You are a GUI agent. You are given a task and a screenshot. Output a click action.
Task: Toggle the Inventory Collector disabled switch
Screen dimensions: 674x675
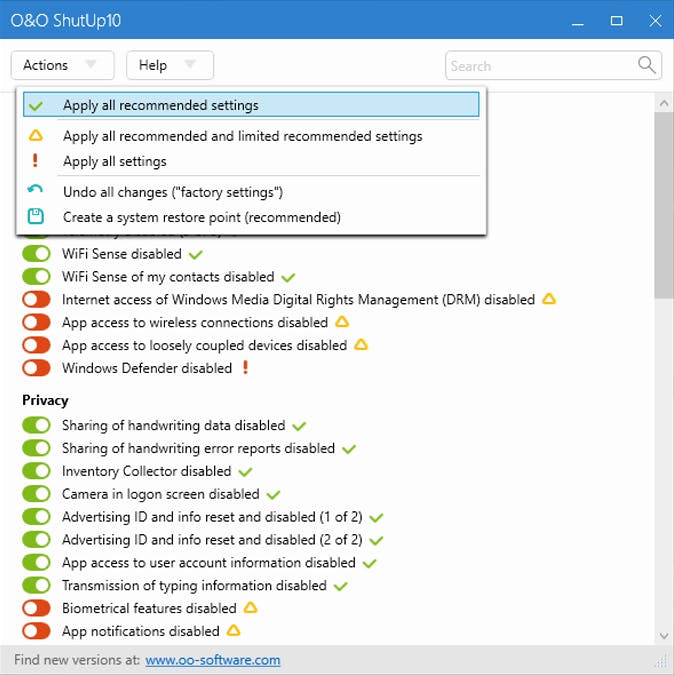(x=37, y=471)
